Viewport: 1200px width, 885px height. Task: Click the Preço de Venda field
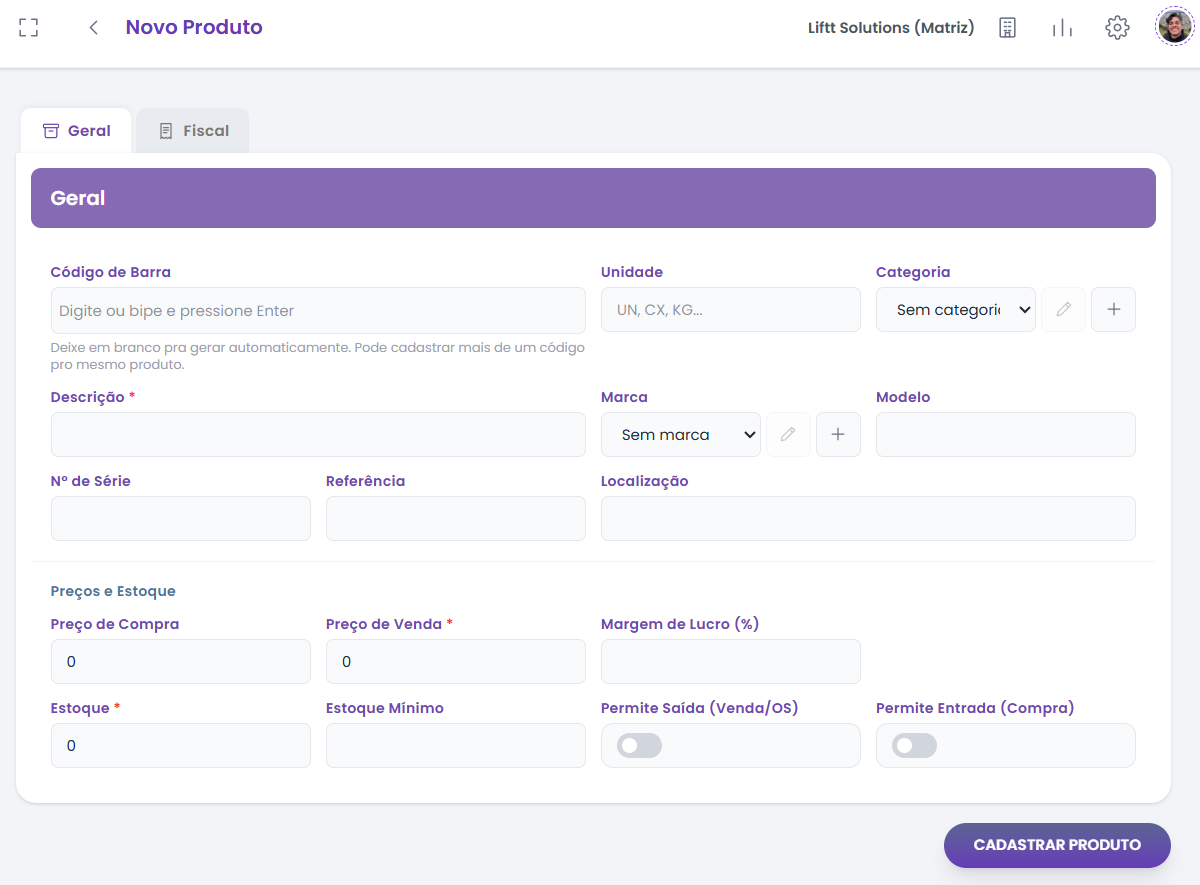tap(456, 661)
